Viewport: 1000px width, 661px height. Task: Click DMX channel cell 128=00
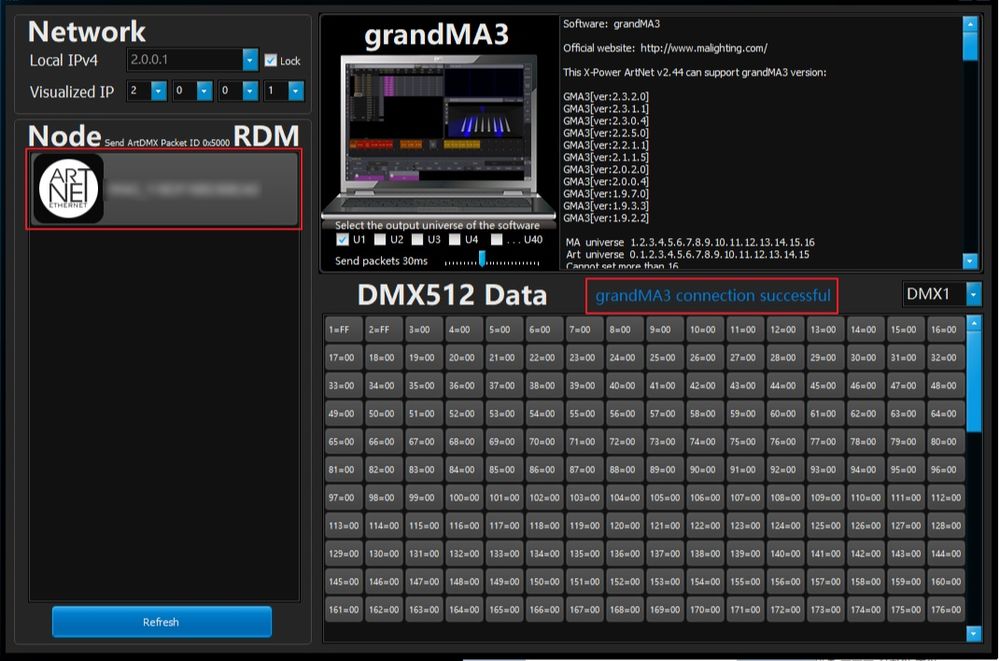point(946,526)
